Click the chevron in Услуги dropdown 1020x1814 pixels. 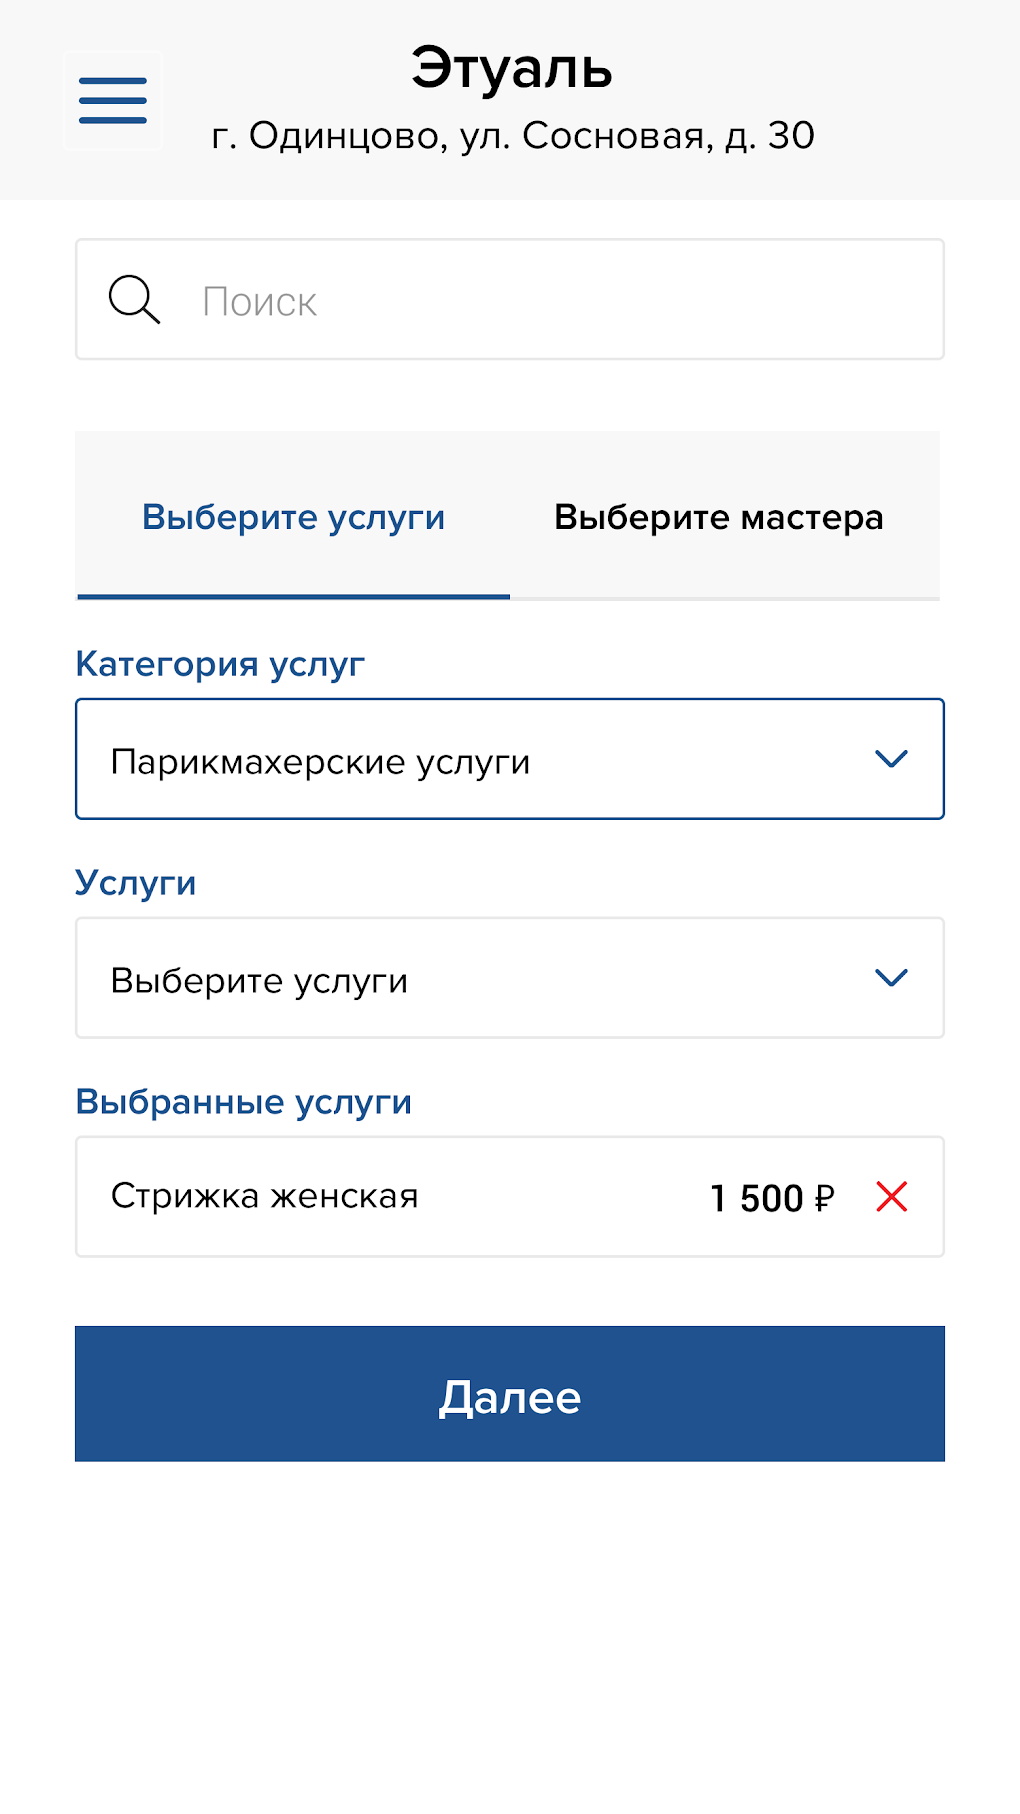pyautogui.click(x=891, y=978)
